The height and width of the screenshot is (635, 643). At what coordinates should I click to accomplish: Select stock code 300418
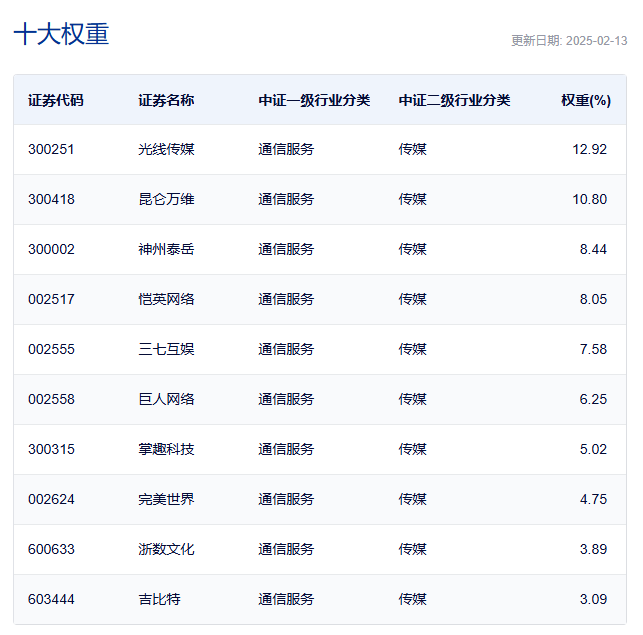pos(51,199)
